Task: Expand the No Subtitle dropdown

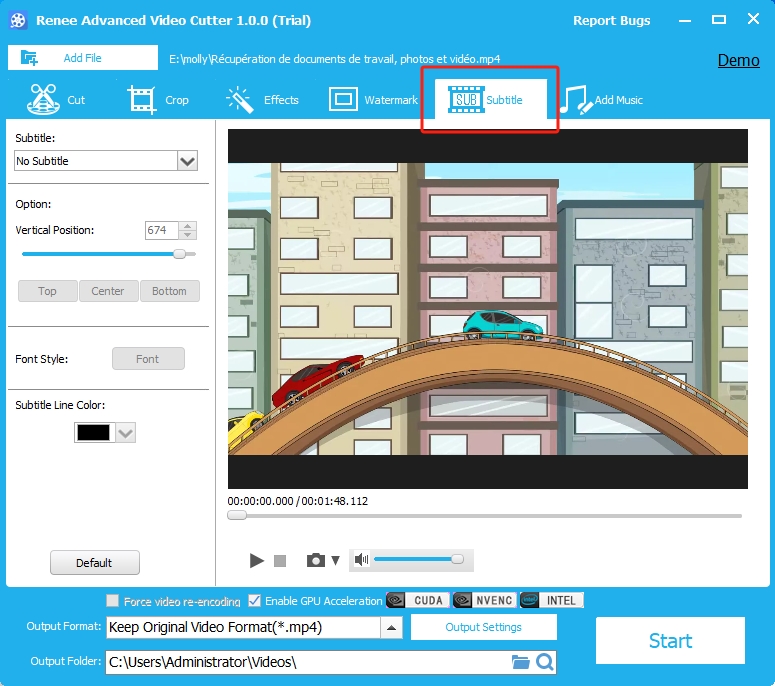Action: click(x=187, y=161)
